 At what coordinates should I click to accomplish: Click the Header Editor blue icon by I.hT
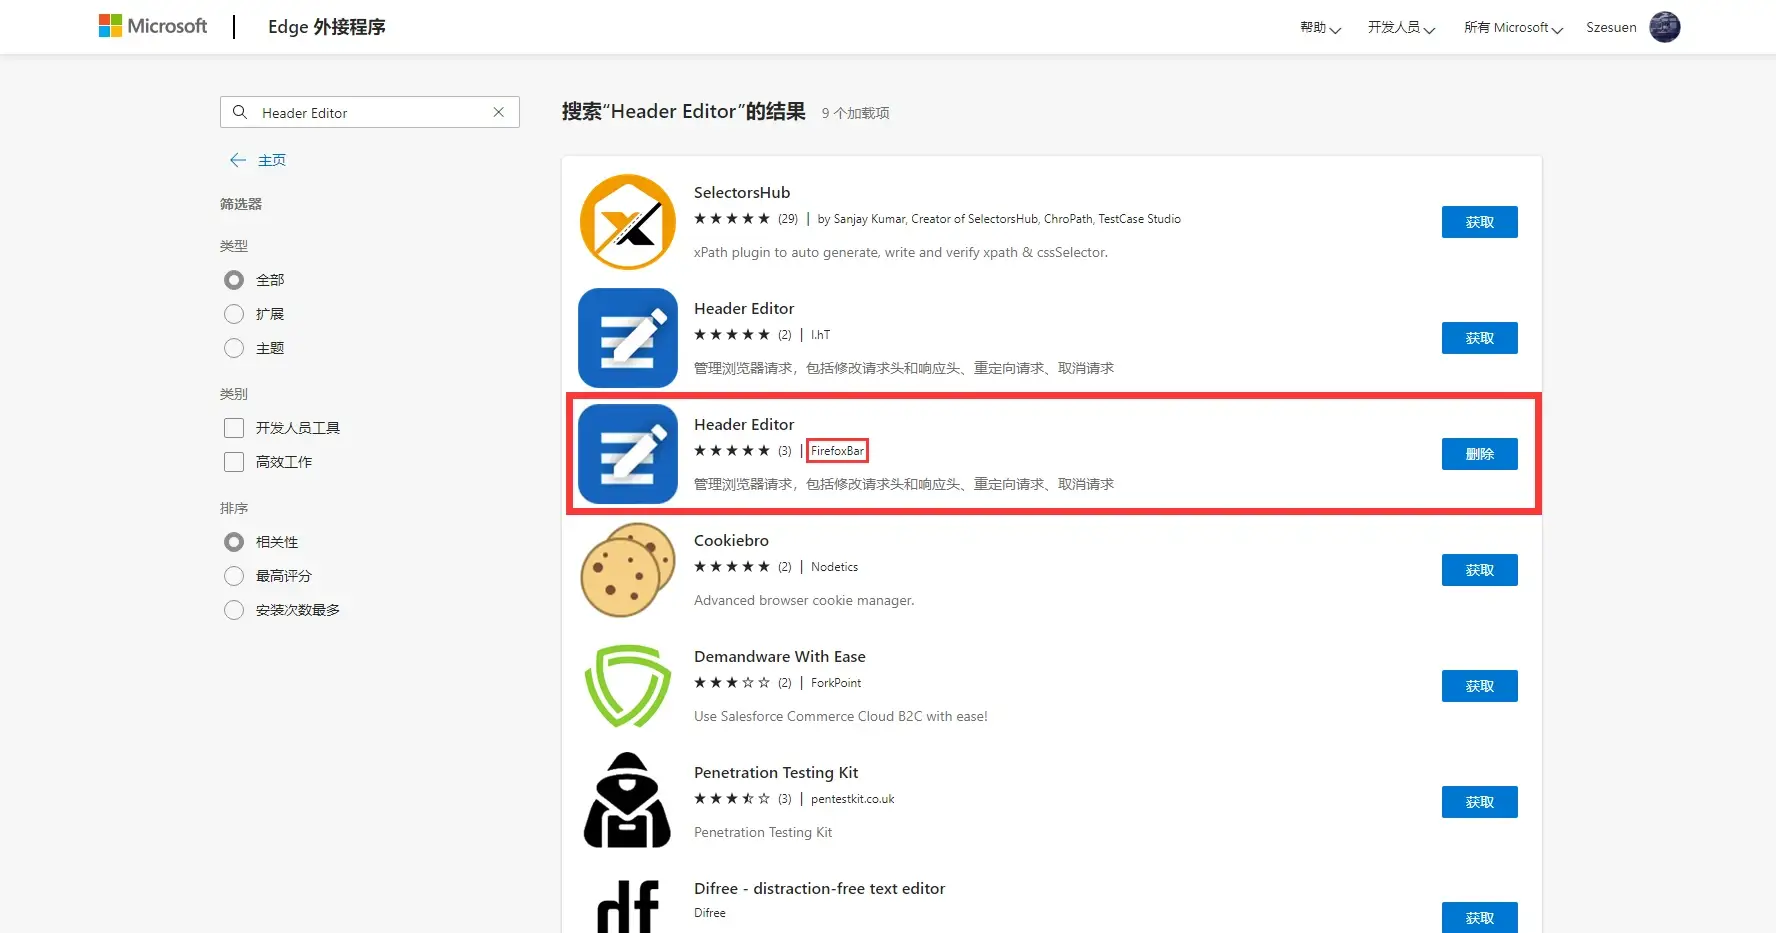pyautogui.click(x=627, y=338)
